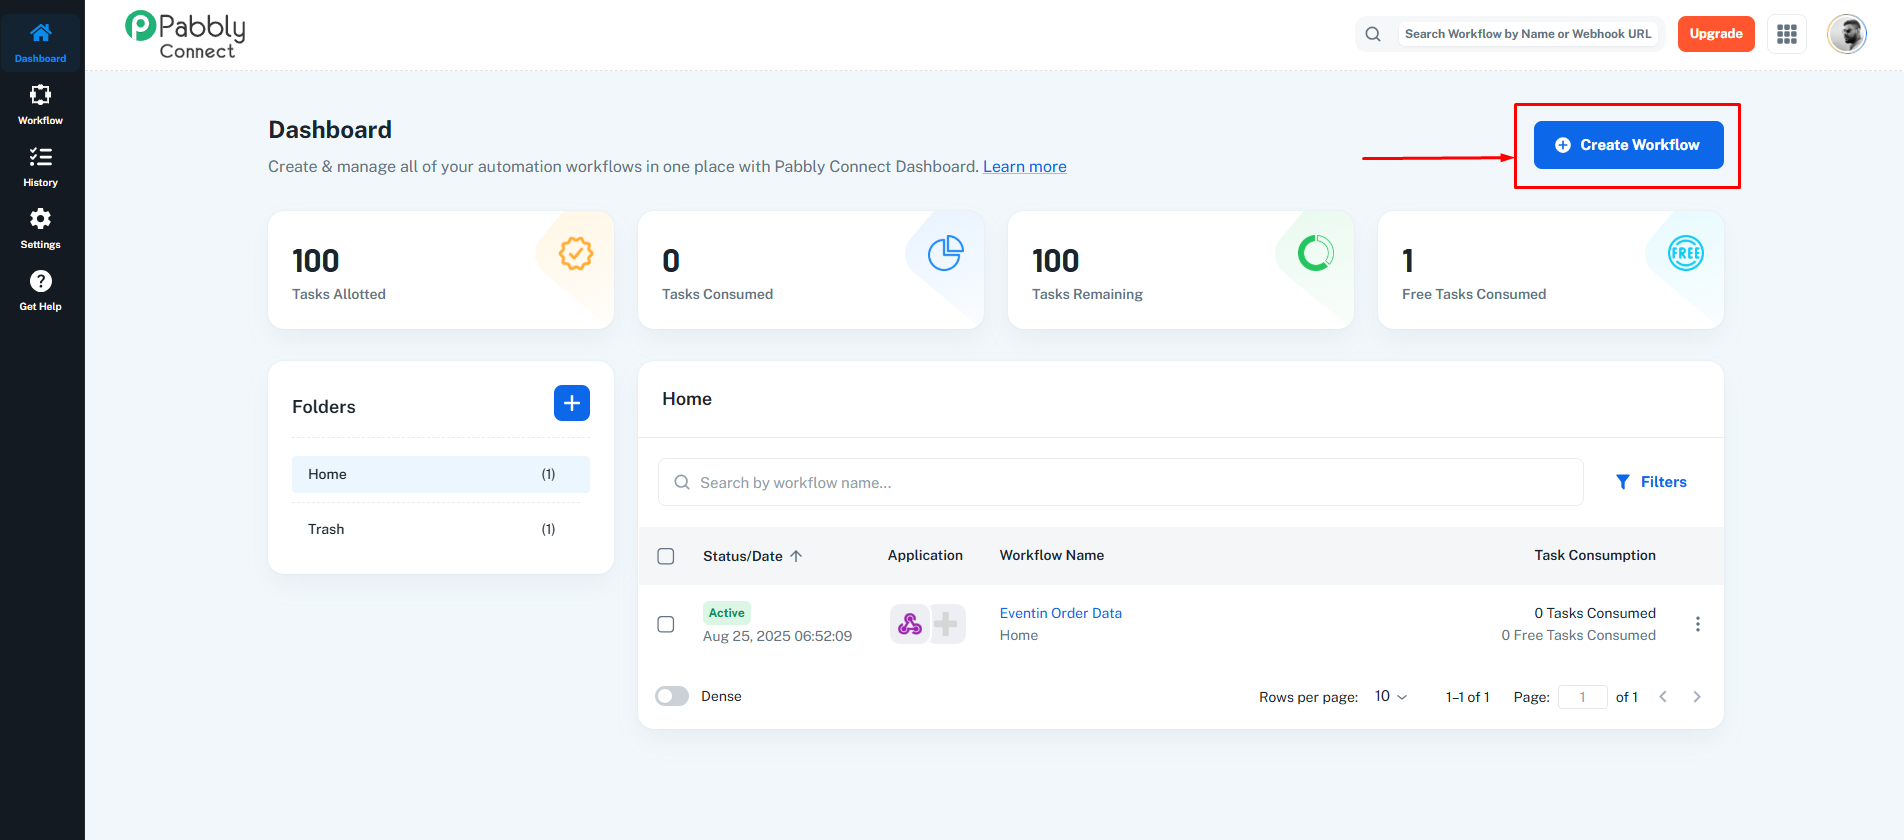Click the Pabbly Connect logo
This screenshot has height=840, width=1904.
pyautogui.click(x=185, y=35)
